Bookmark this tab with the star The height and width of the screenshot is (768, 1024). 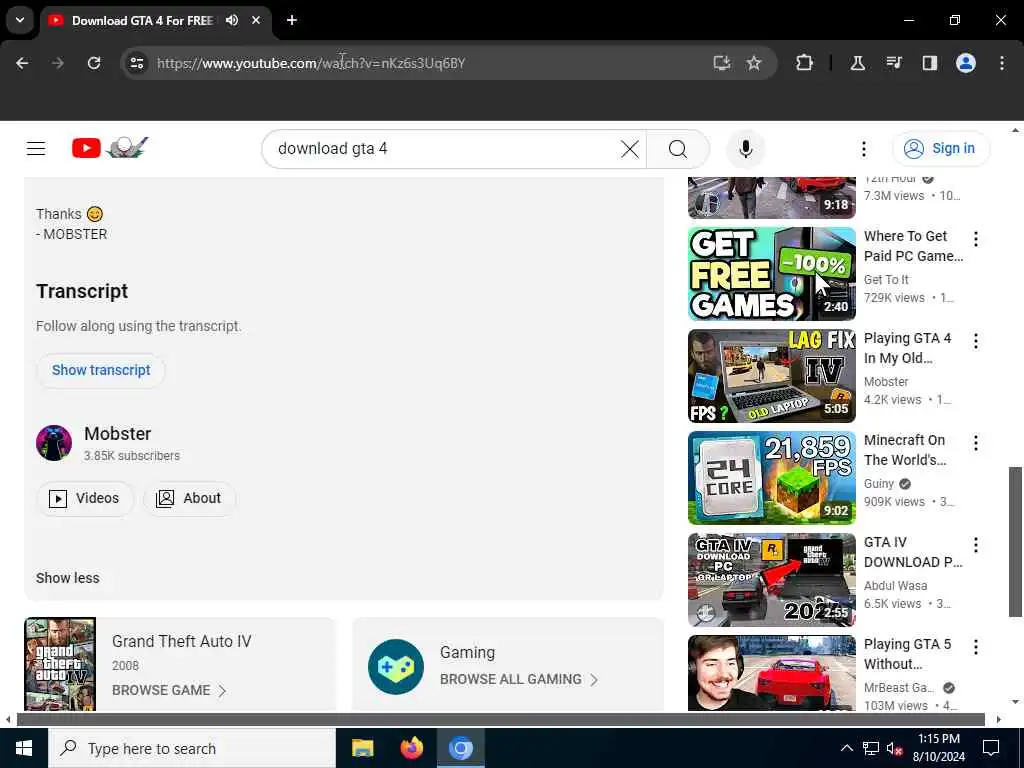click(754, 63)
